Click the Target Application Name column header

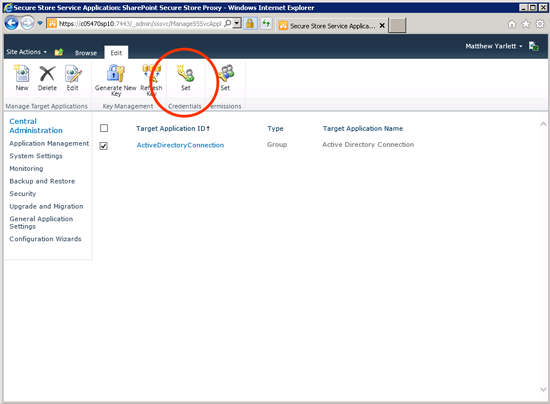[363, 128]
